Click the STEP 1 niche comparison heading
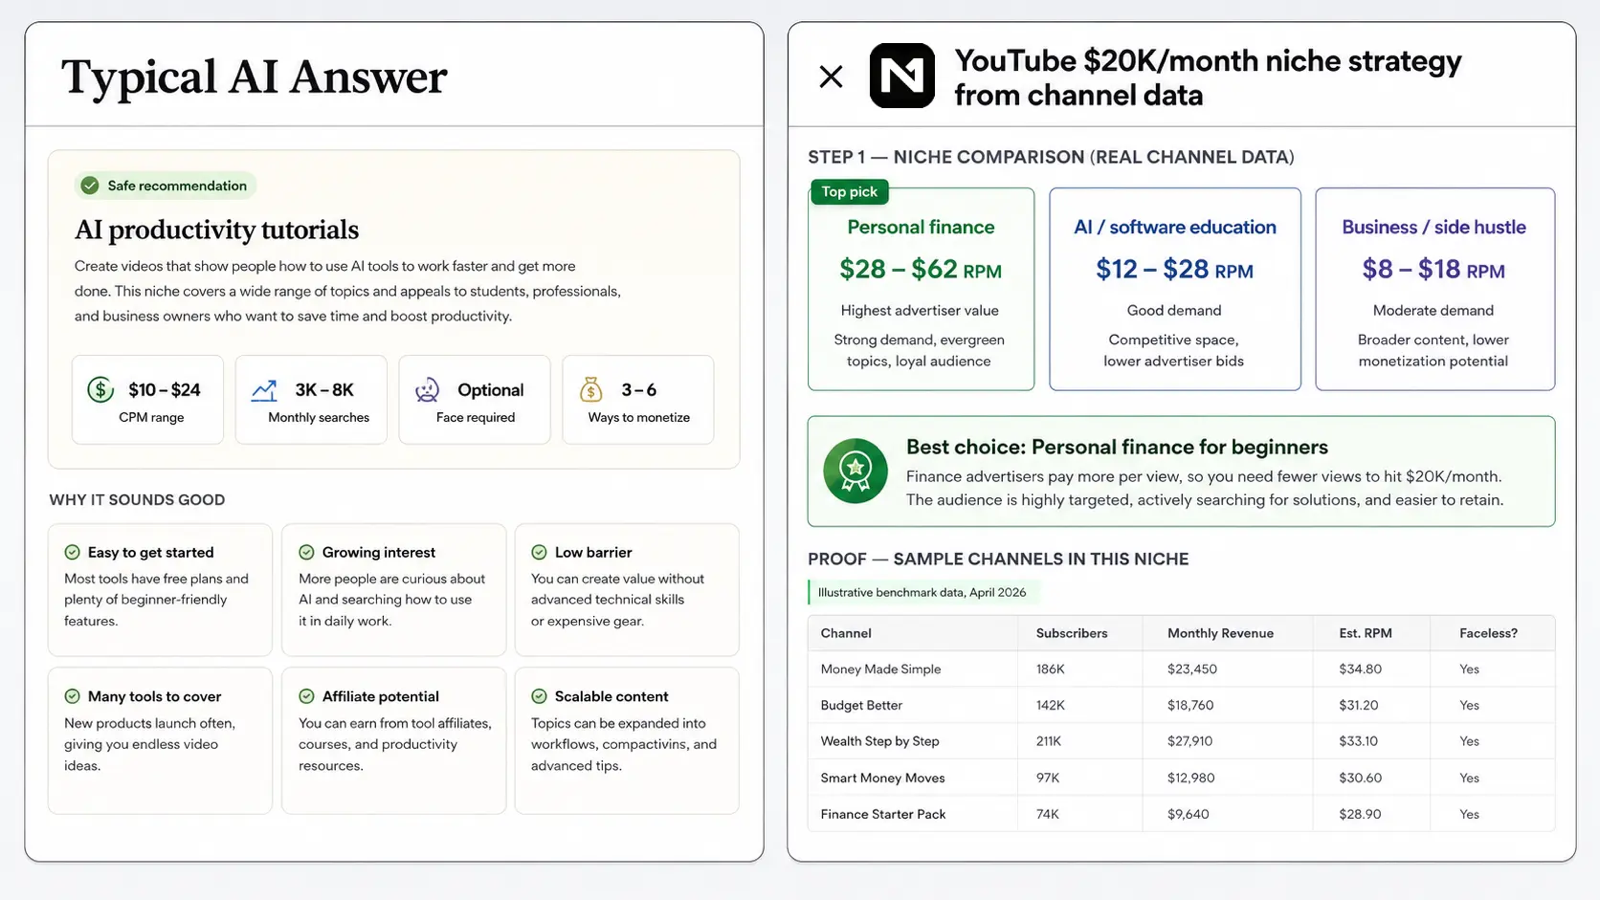This screenshot has width=1600, height=900. coord(1051,157)
